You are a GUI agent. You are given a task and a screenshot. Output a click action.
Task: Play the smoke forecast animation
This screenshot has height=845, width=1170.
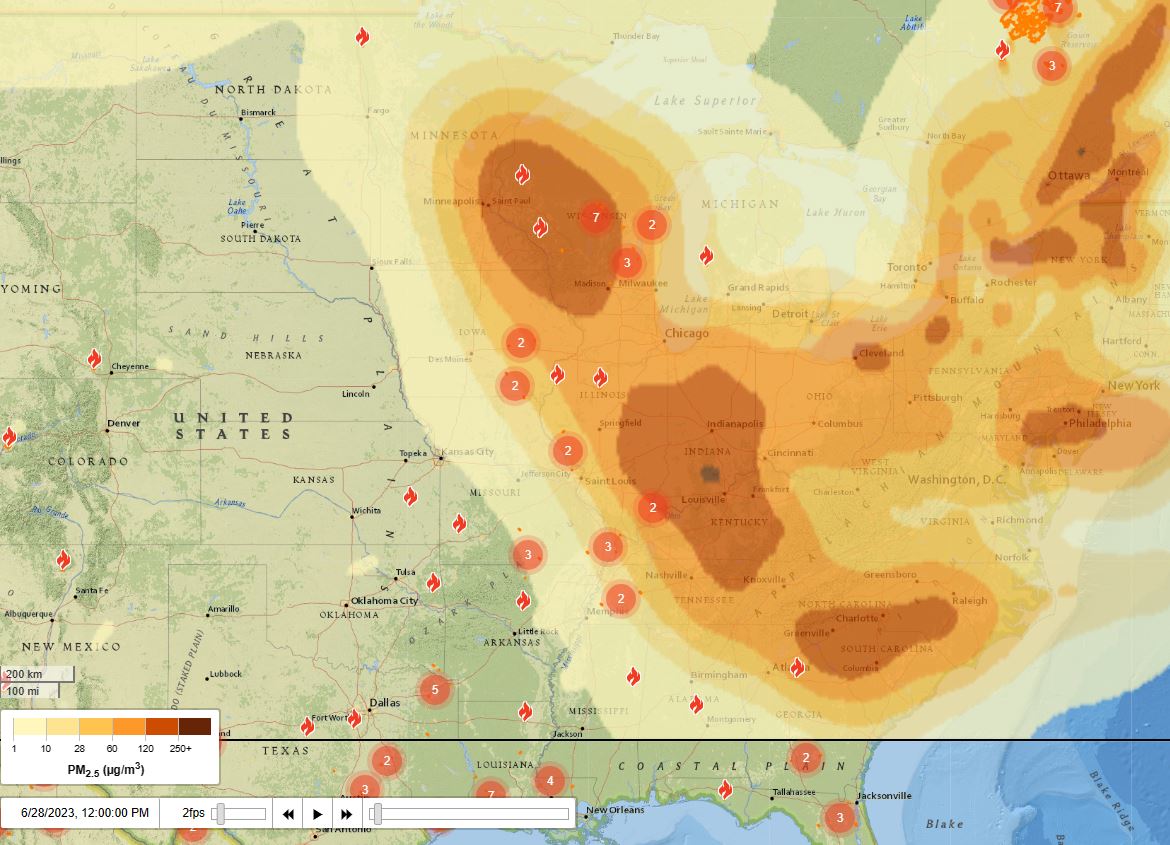tap(318, 814)
